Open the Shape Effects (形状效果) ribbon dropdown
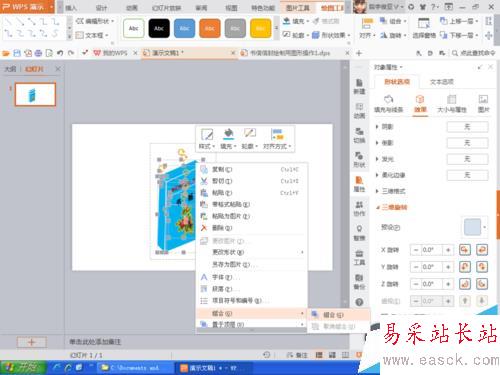Screen dimensions: 500x375 [331, 35]
